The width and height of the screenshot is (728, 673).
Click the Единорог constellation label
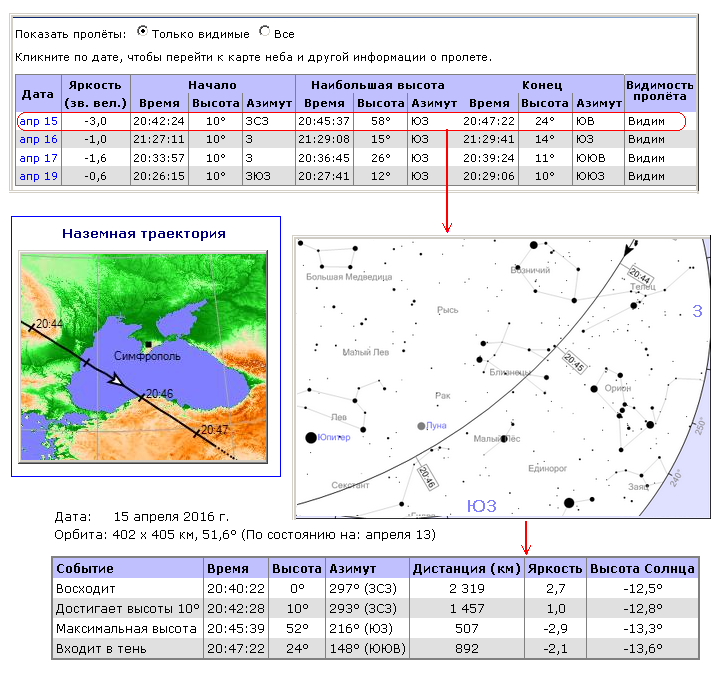pos(548,469)
